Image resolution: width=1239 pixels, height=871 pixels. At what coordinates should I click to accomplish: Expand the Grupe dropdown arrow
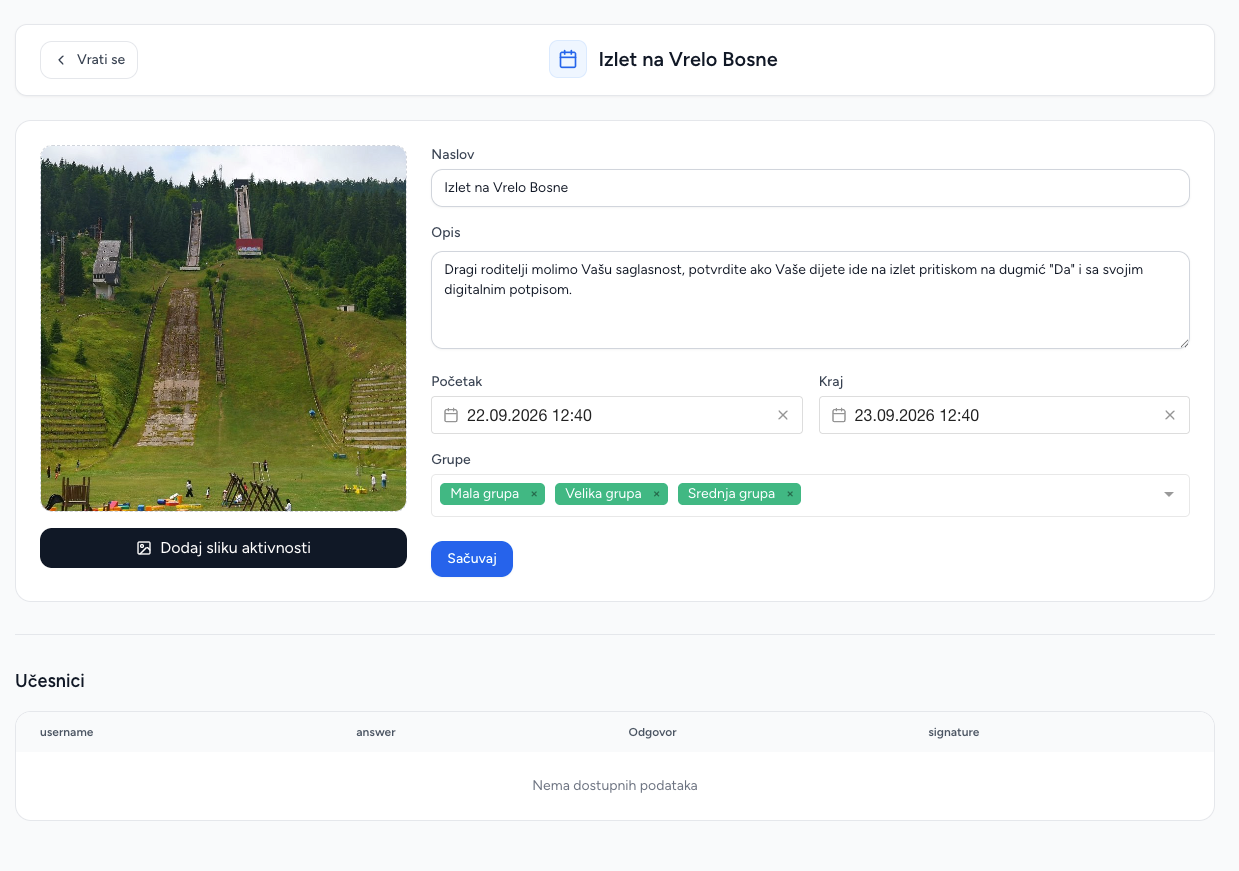[x=1169, y=494]
